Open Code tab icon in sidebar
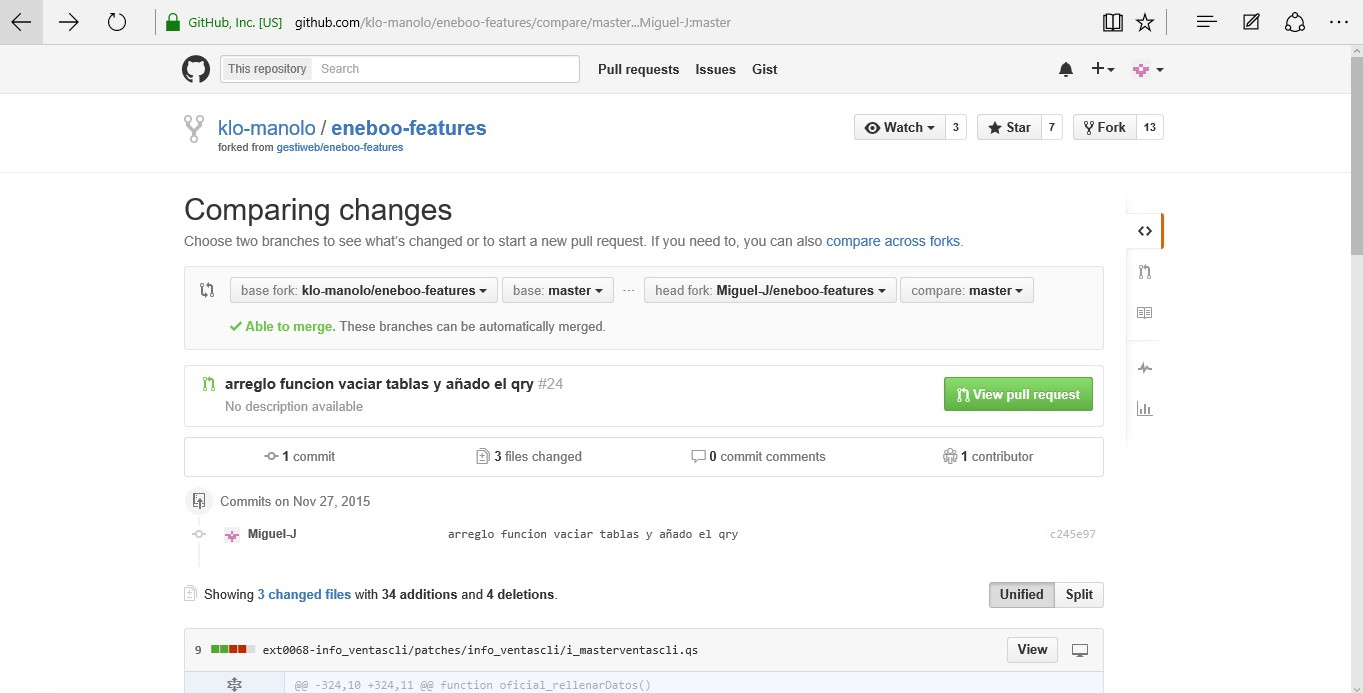 coord(1145,231)
